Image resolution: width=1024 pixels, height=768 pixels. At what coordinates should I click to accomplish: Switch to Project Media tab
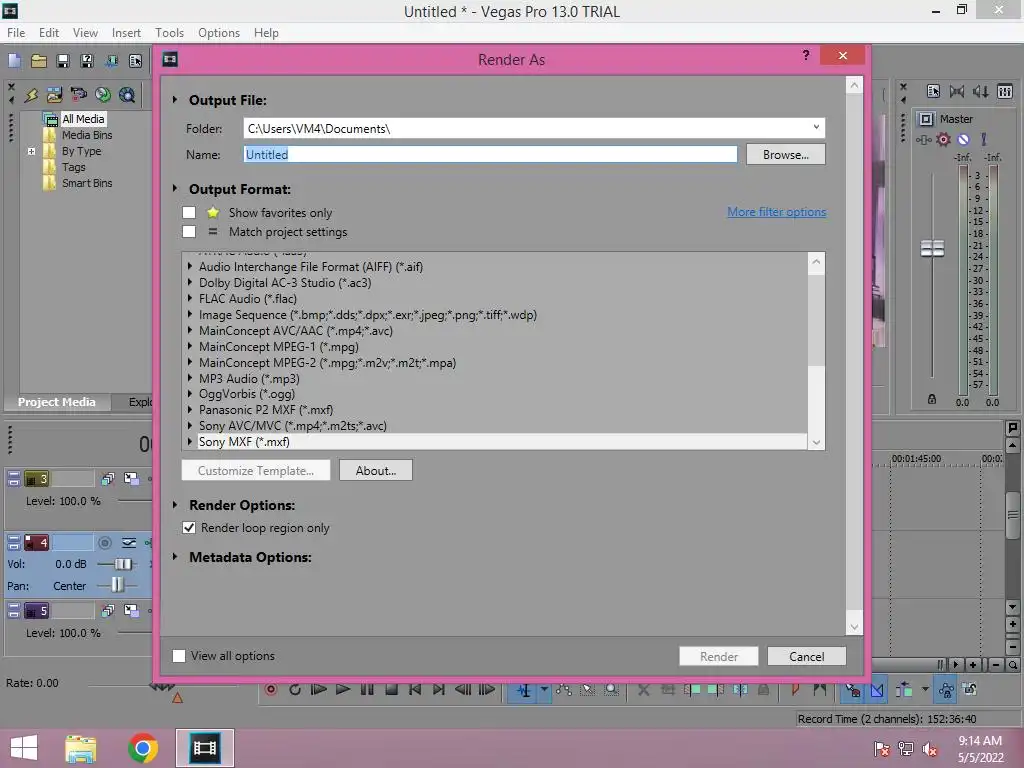[x=57, y=402]
